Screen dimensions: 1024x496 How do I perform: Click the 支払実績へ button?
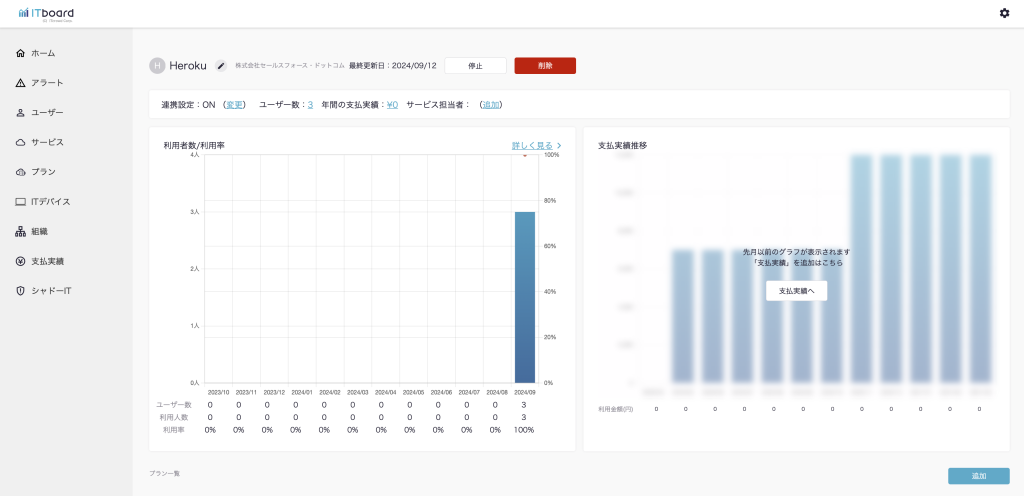[x=796, y=291]
